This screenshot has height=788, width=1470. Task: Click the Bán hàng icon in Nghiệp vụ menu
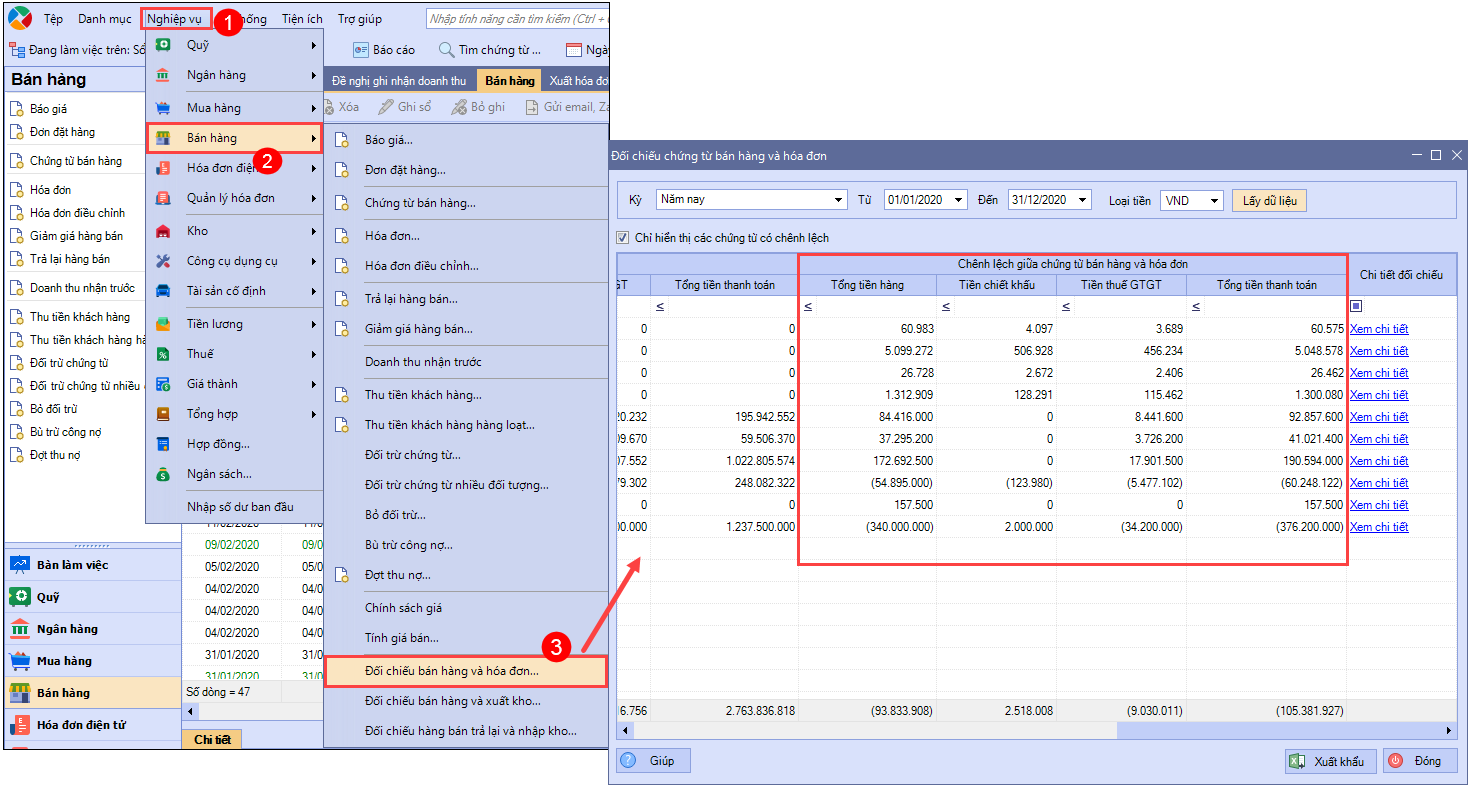coord(164,138)
